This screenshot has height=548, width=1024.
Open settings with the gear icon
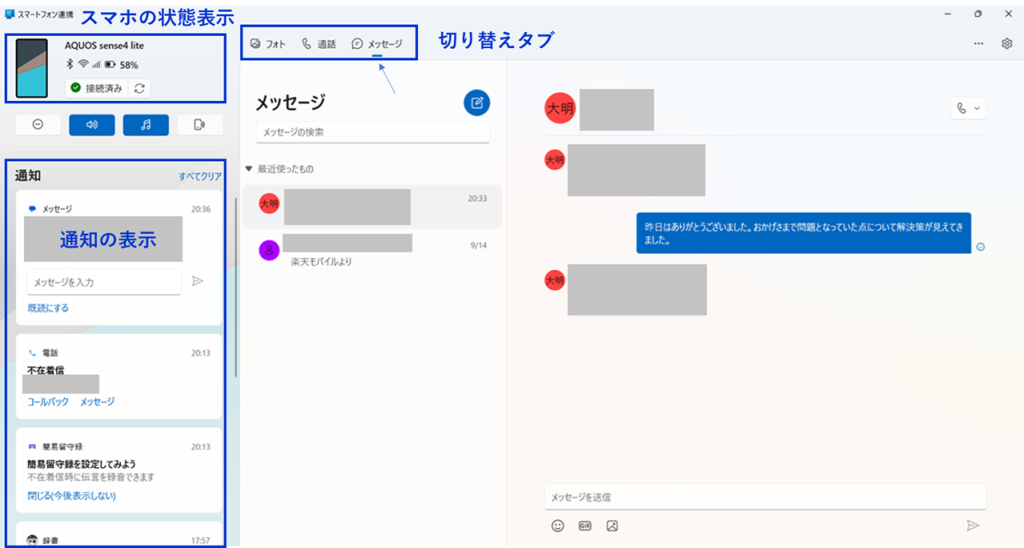pyautogui.click(x=1006, y=44)
